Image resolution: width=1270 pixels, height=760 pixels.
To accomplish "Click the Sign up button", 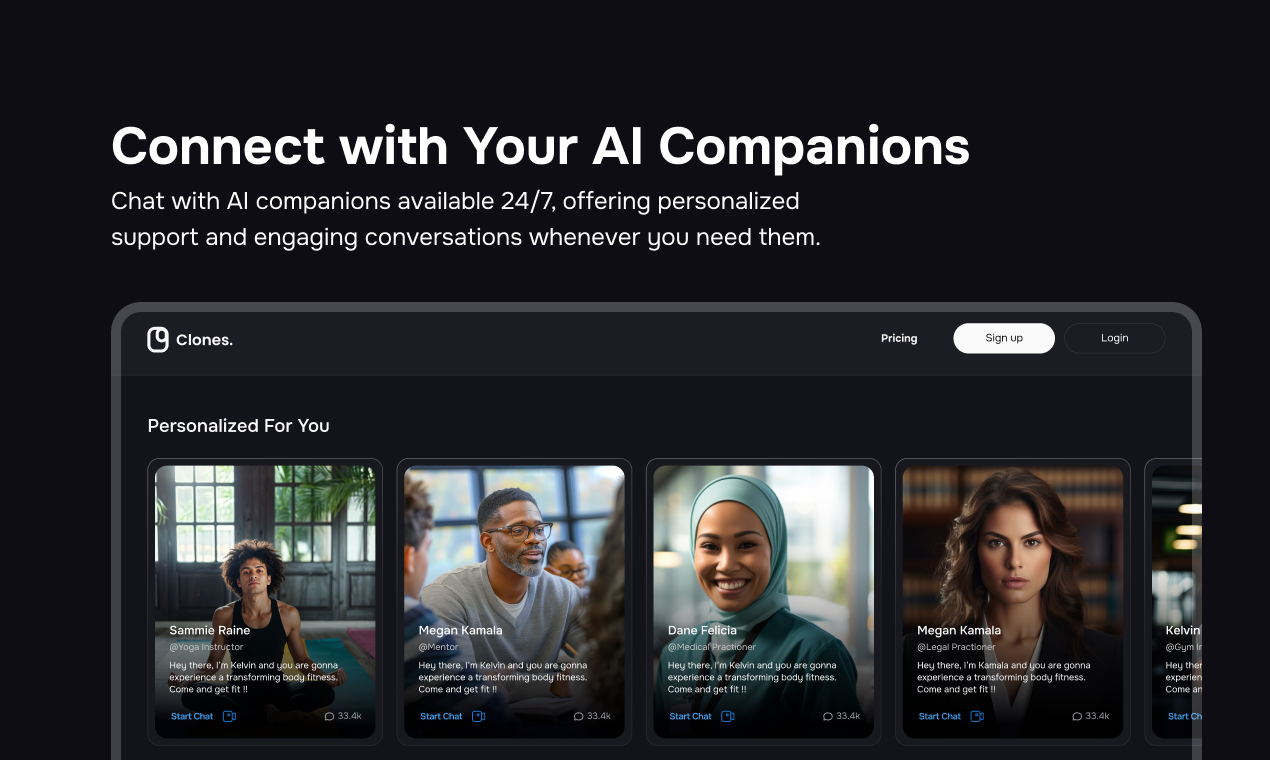I will click(x=1004, y=338).
